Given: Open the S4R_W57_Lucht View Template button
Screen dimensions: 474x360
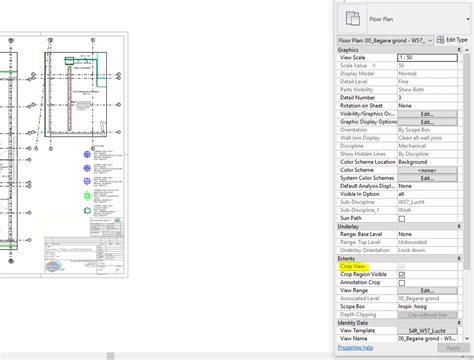Looking at the screenshot, I should pyautogui.click(x=427, y=331).
